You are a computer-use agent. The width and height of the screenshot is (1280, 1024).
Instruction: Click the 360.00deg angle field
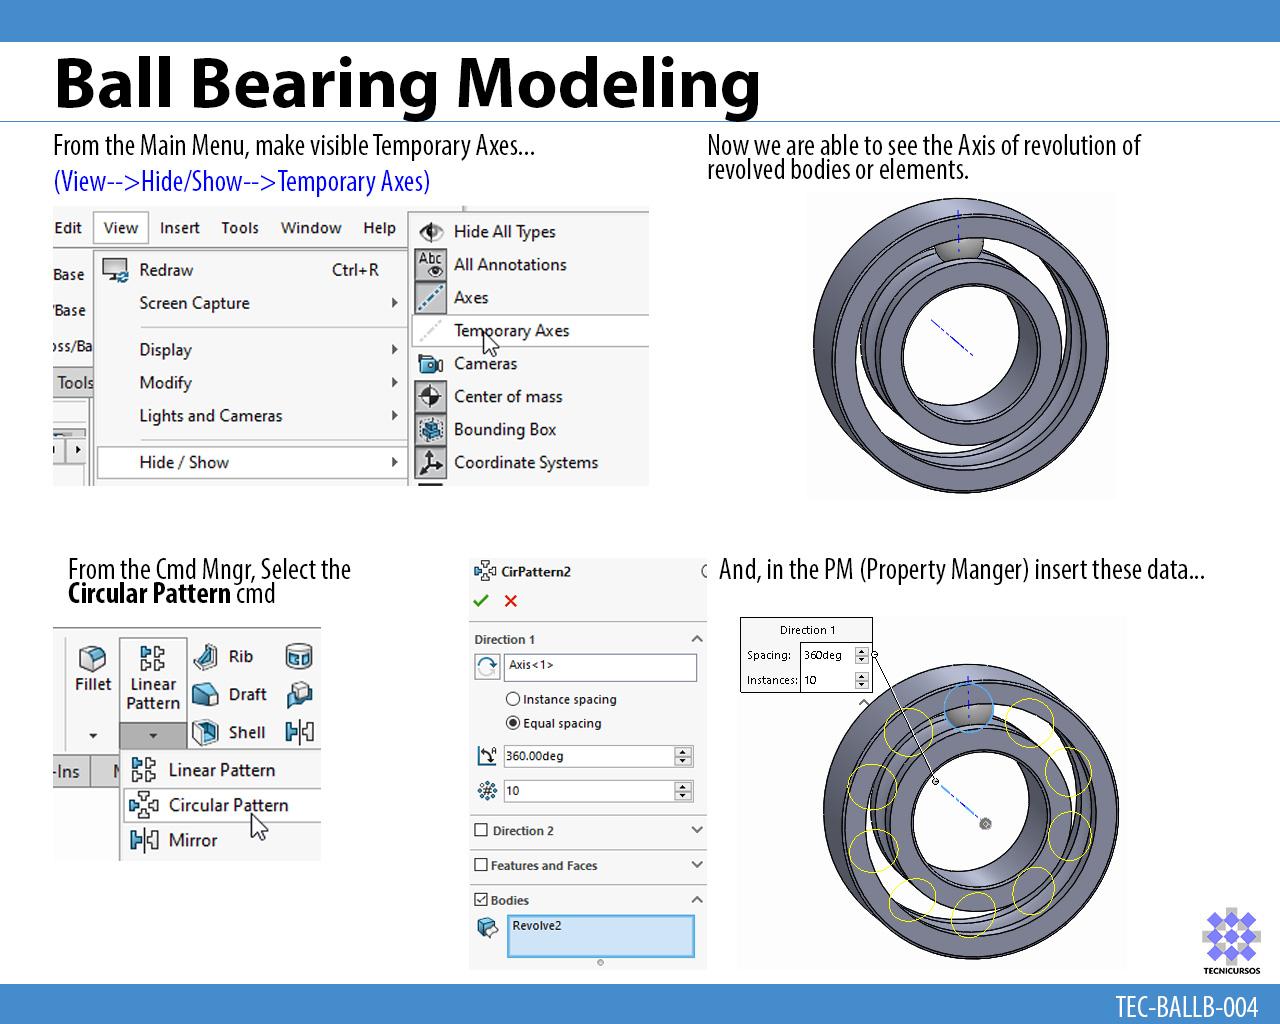click(x=588, y=756)
